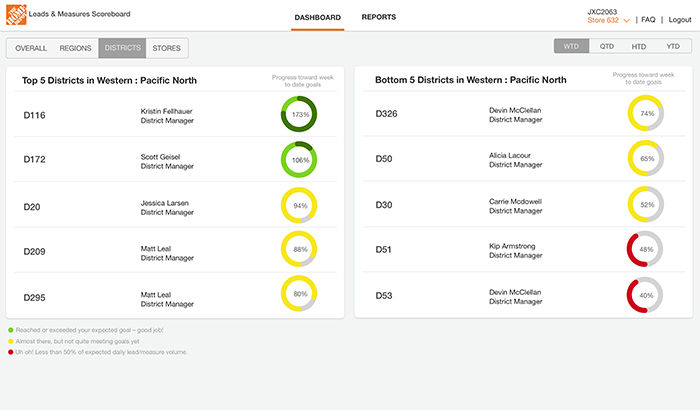Switch time range to HTD
The width and height of the screenshot is (700, 410).
(638, 46)
